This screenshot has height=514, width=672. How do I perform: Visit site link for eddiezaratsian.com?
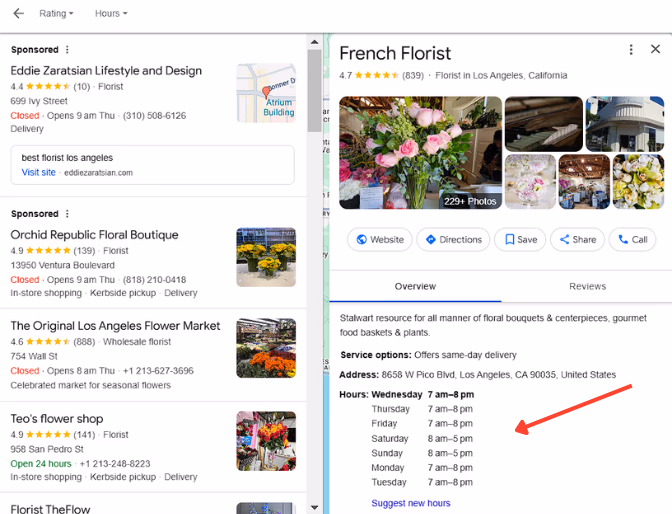point(39,172)
